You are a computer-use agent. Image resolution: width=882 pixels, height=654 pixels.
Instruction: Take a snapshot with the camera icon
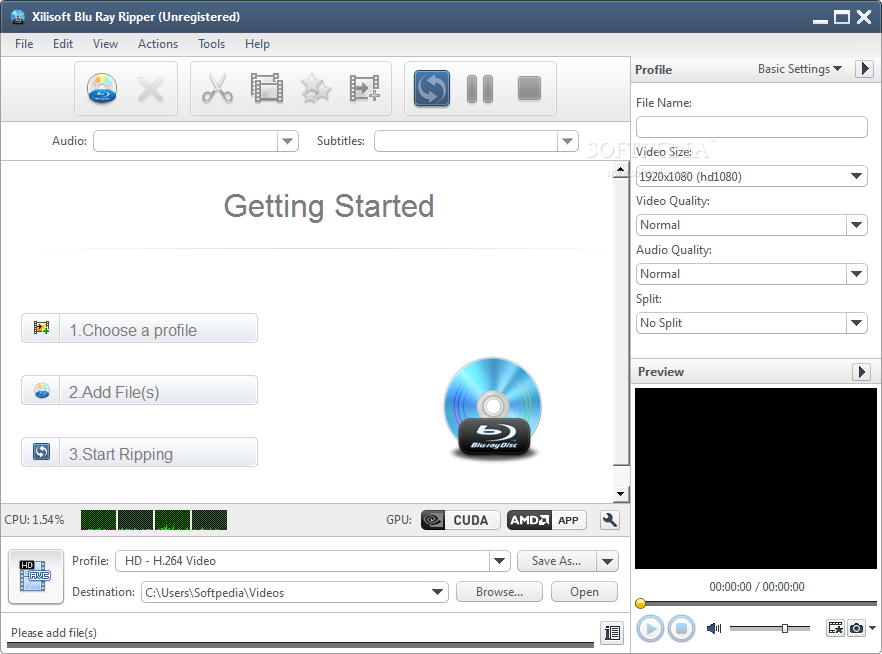tap(856, 628)
